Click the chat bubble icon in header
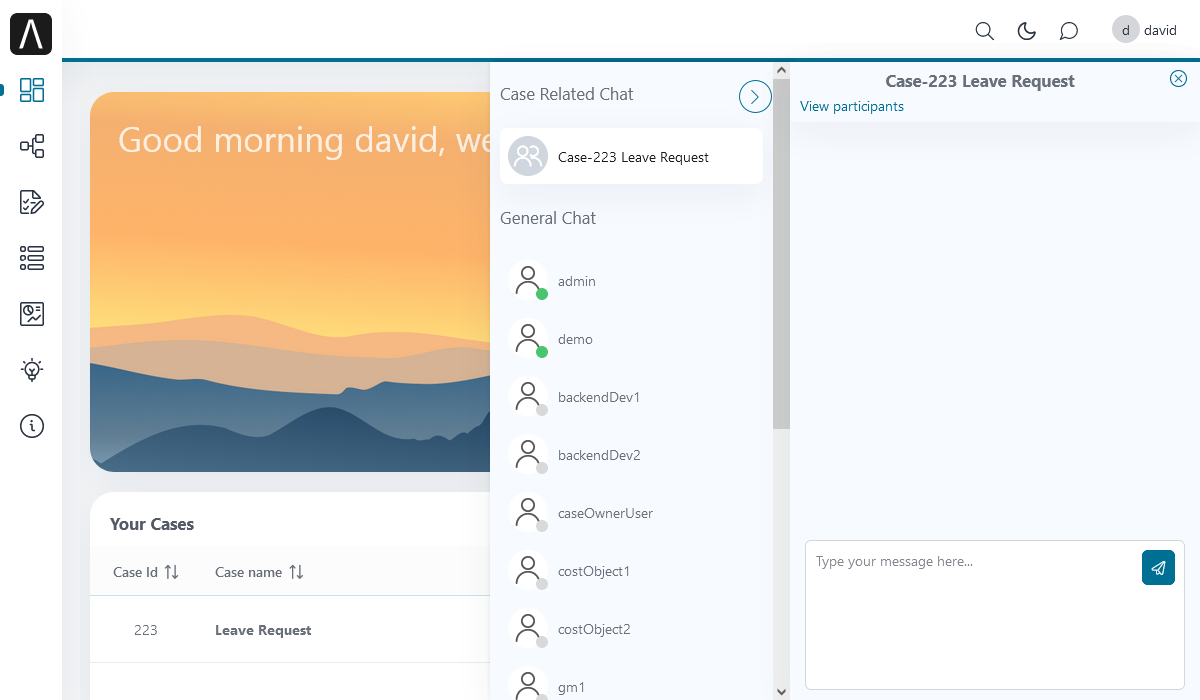This screenshot has height=700, width=1200. [1068, 31]
